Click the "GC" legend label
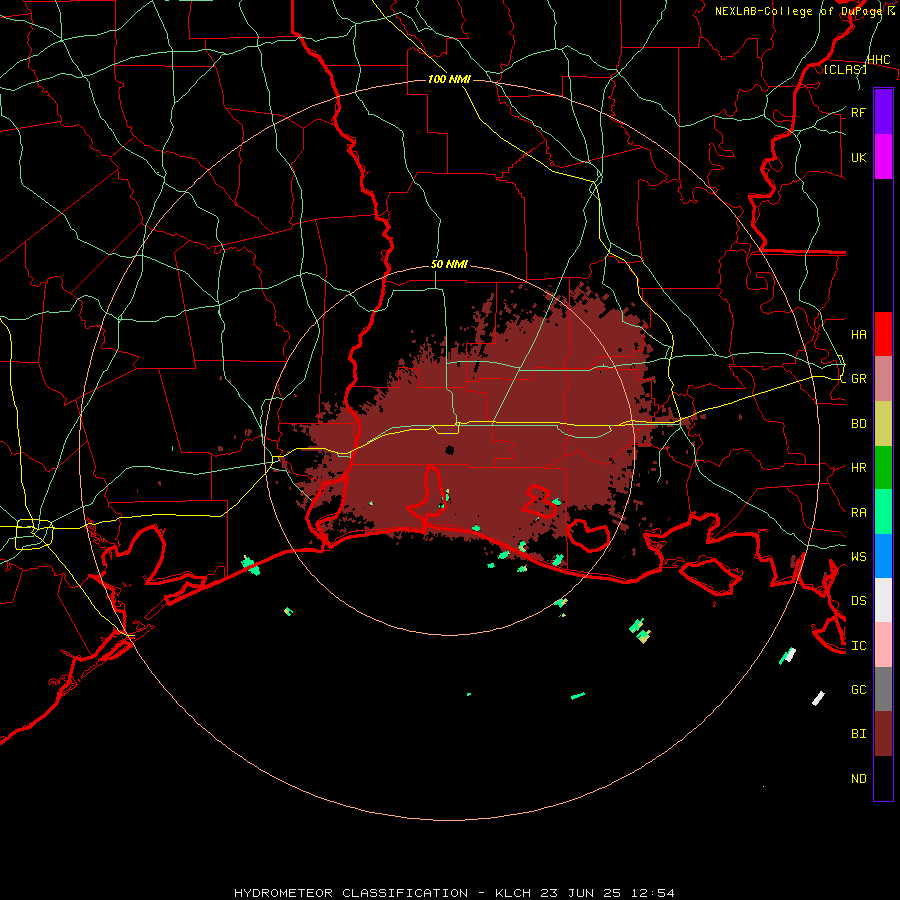Image resolution: width=900 pixels, height=900 pixels. (858, 689)
